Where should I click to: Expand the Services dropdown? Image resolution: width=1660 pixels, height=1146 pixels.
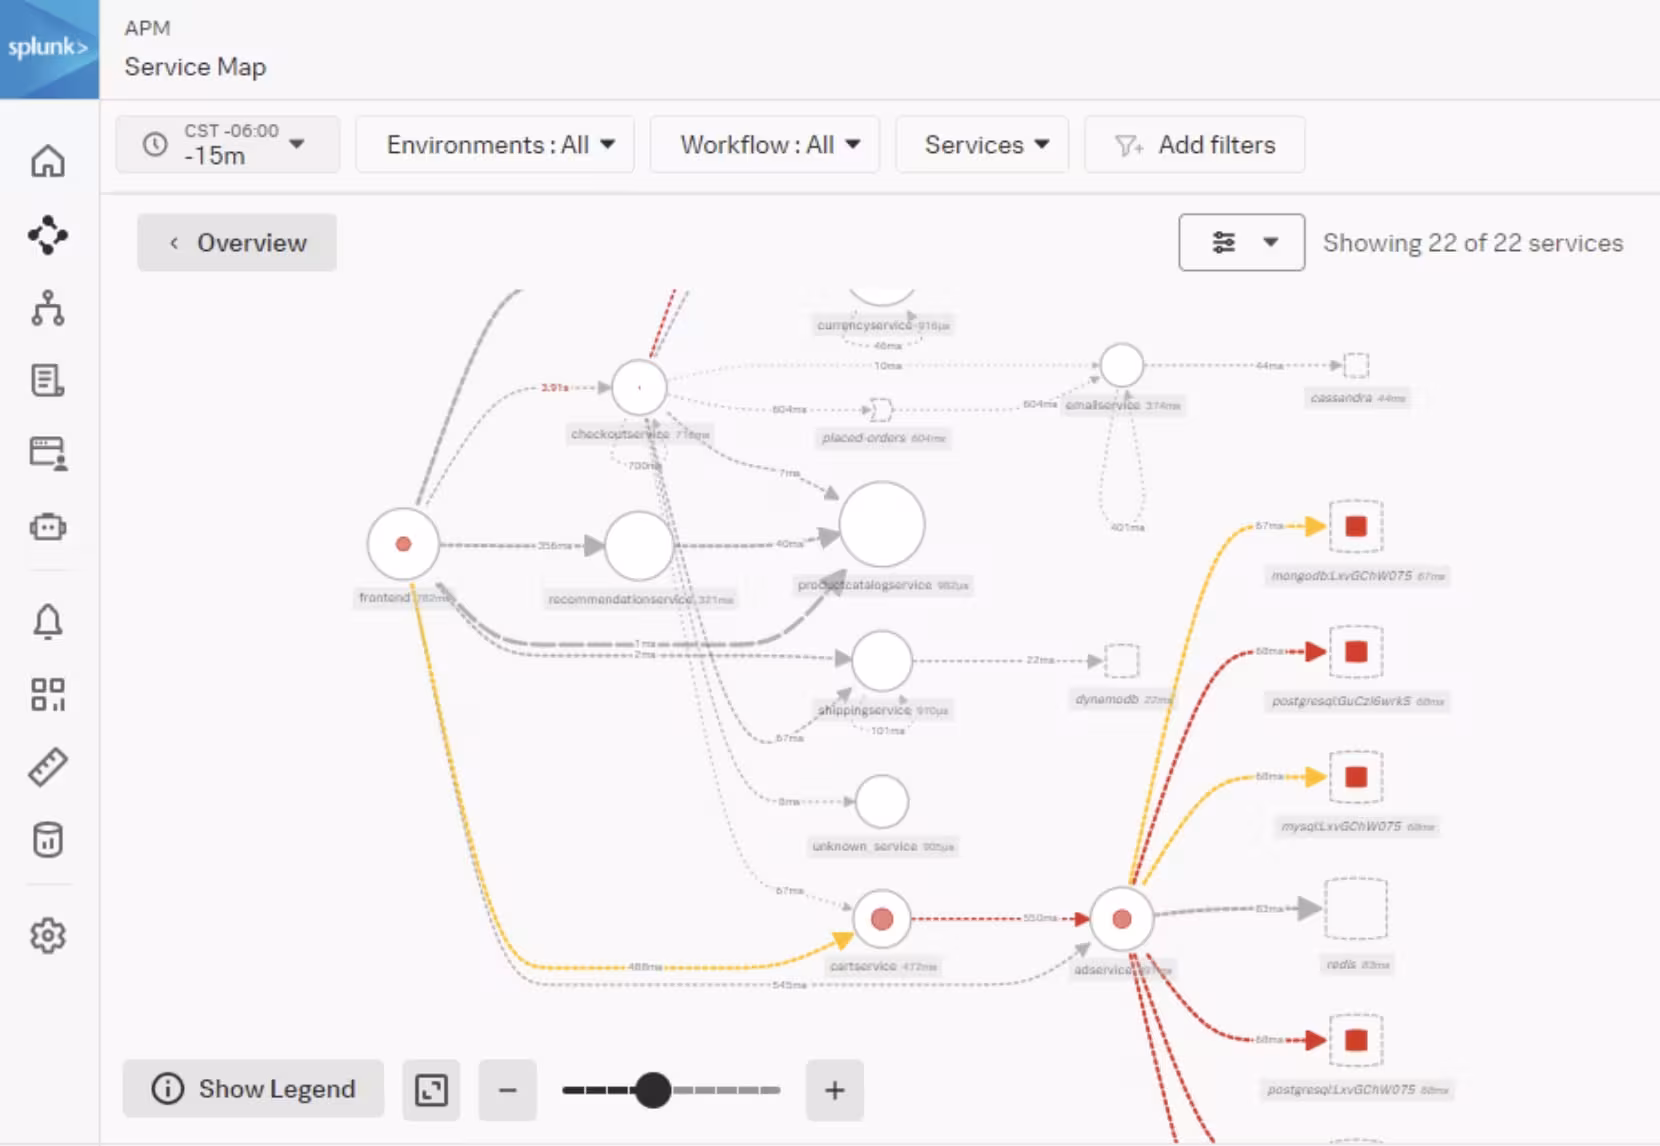click(x=981, y=144)
